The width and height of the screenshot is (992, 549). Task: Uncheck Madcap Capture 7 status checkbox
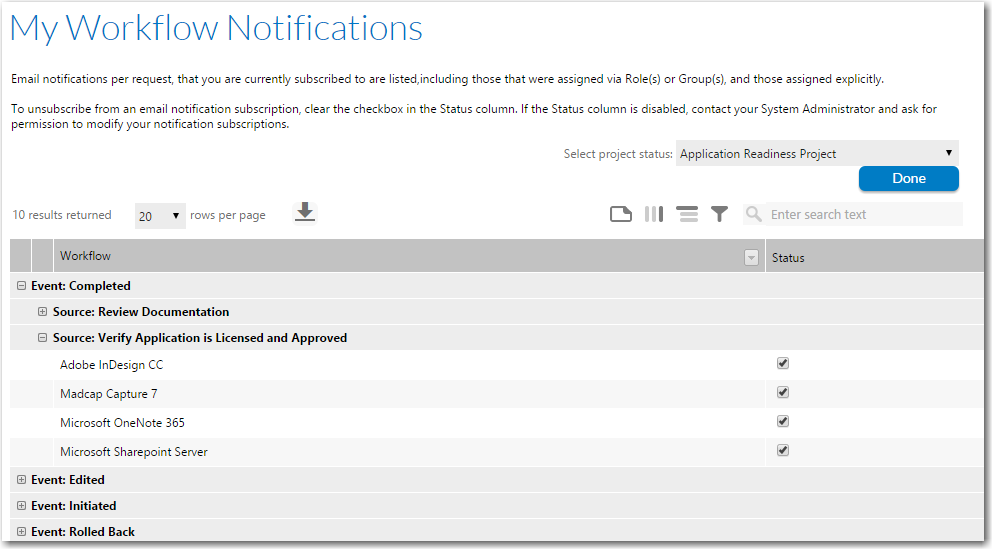783,393
